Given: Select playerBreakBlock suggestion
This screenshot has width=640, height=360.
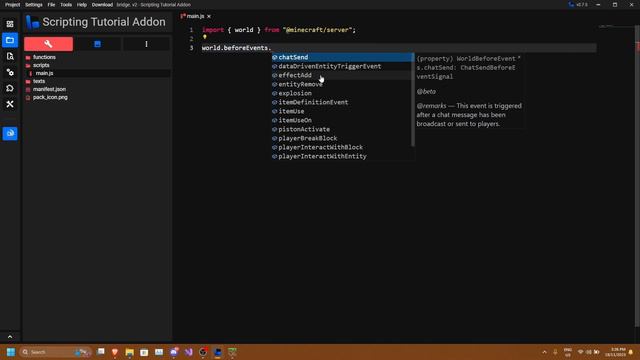Looking at the screenshot, I should (342, 138).
